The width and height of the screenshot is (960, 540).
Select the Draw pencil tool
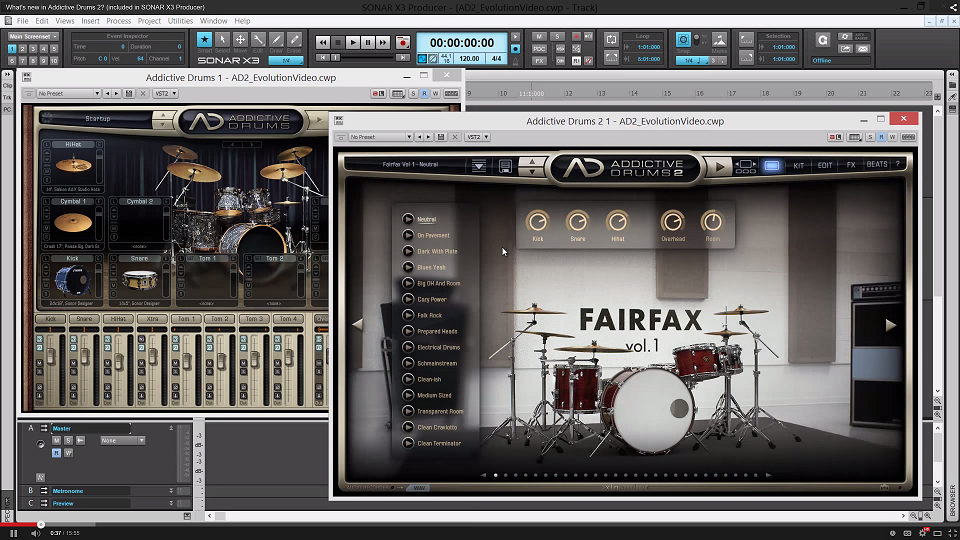pos(277,40)
